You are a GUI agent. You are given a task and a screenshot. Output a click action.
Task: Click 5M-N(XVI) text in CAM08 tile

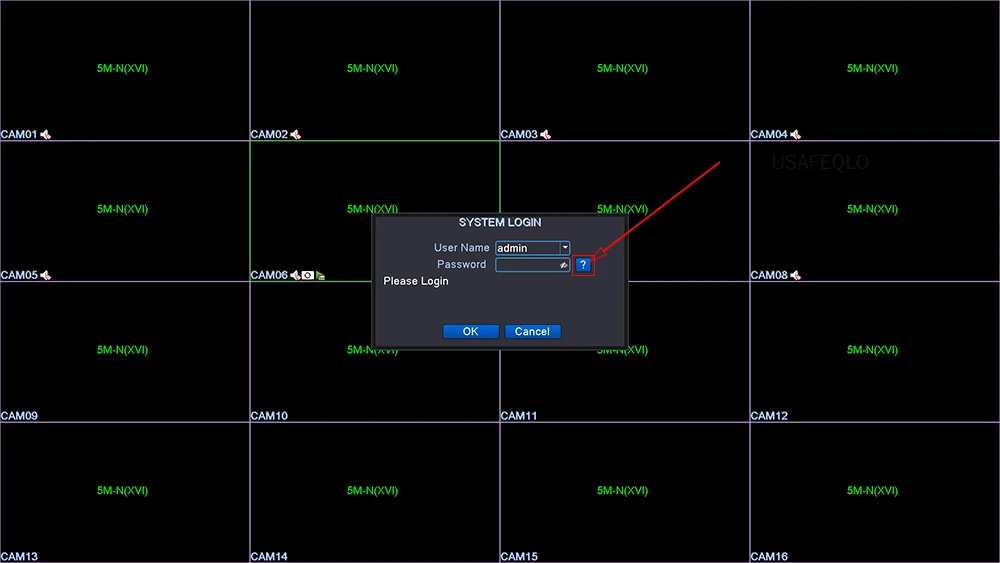[x=872, y=209]
